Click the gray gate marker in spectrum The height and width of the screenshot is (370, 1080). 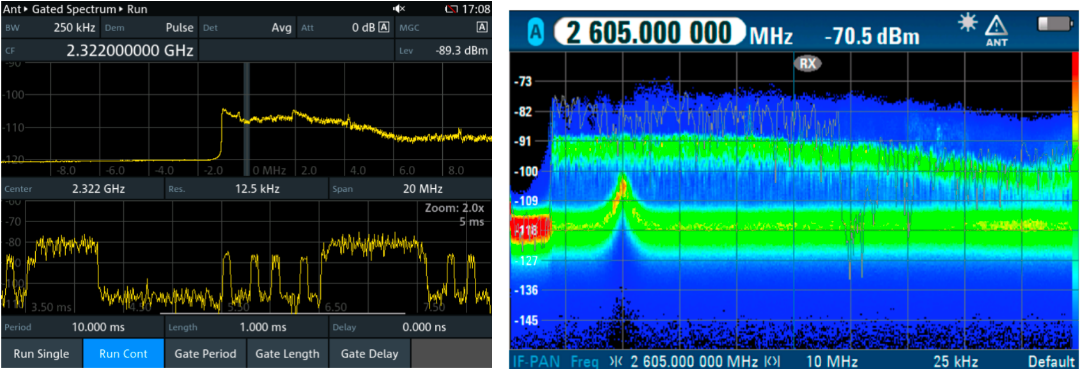[x=247, y=119]
